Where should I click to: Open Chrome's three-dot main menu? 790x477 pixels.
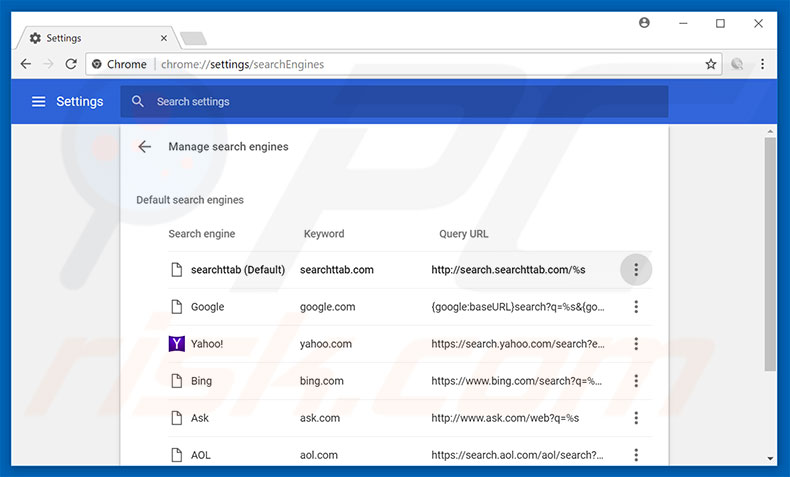762,64
